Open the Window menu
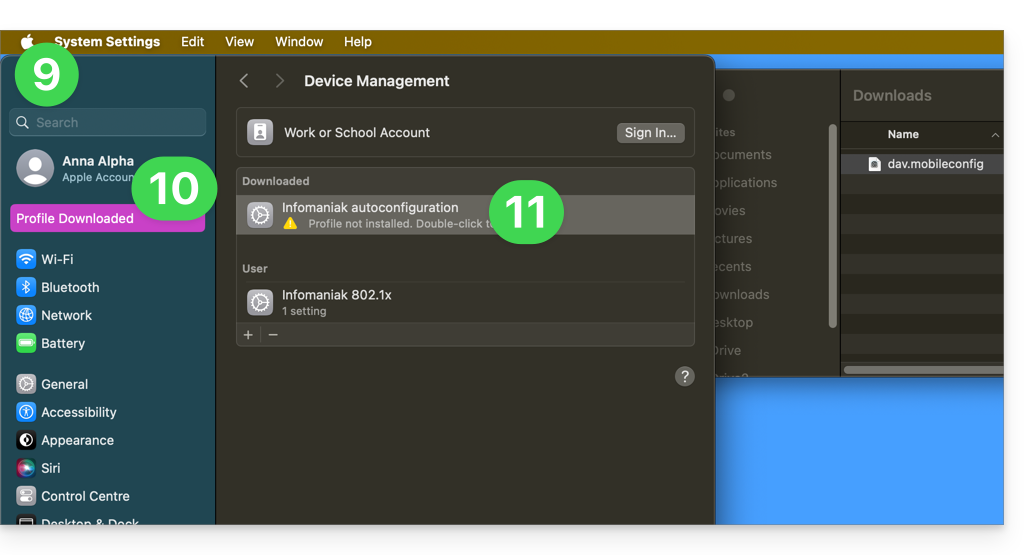The height and width of the screenshot is (555, 1034). (299, 42)
